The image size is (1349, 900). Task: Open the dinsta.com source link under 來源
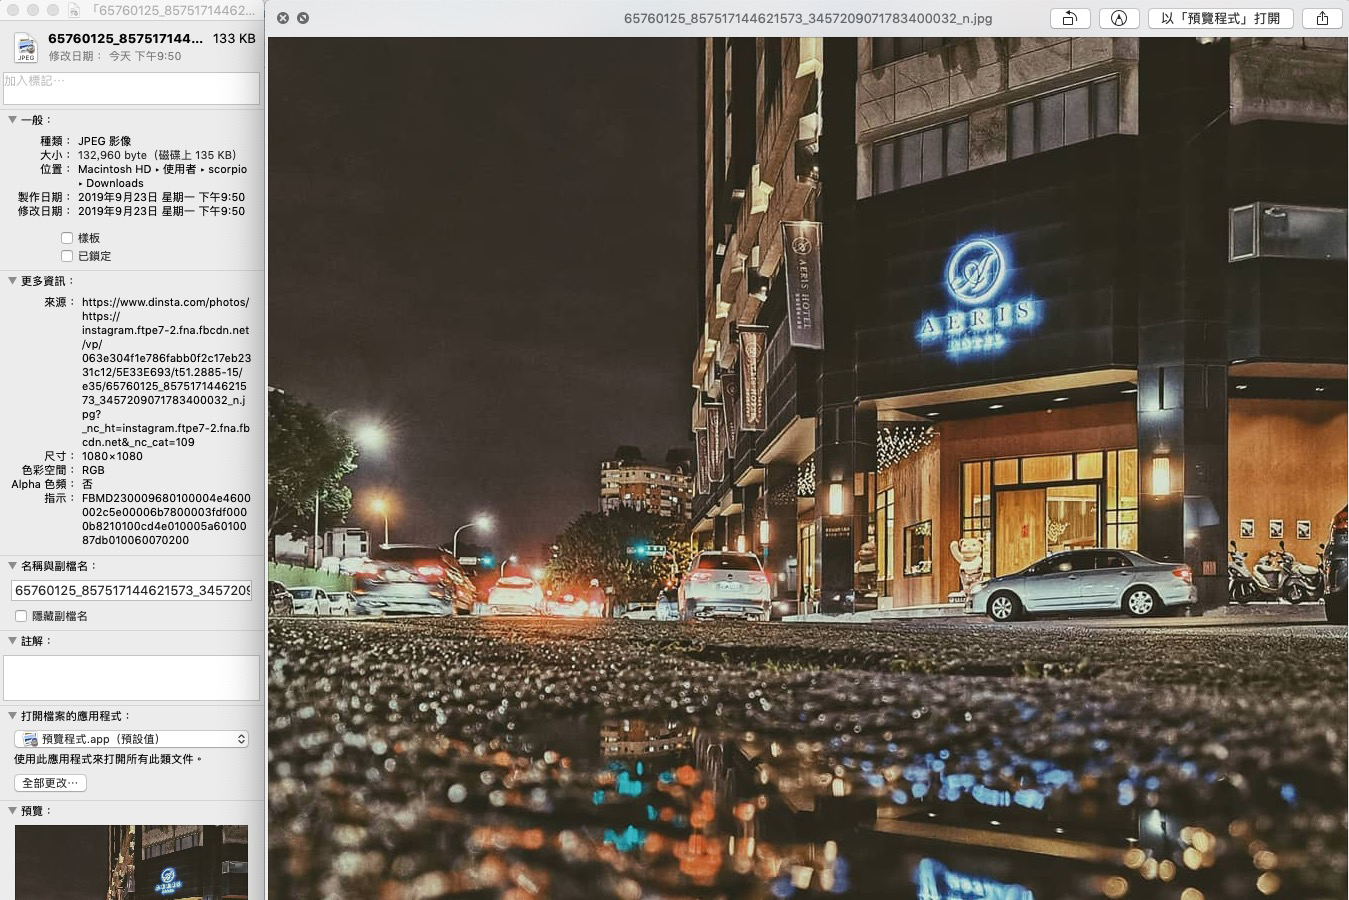coord(166,302)
